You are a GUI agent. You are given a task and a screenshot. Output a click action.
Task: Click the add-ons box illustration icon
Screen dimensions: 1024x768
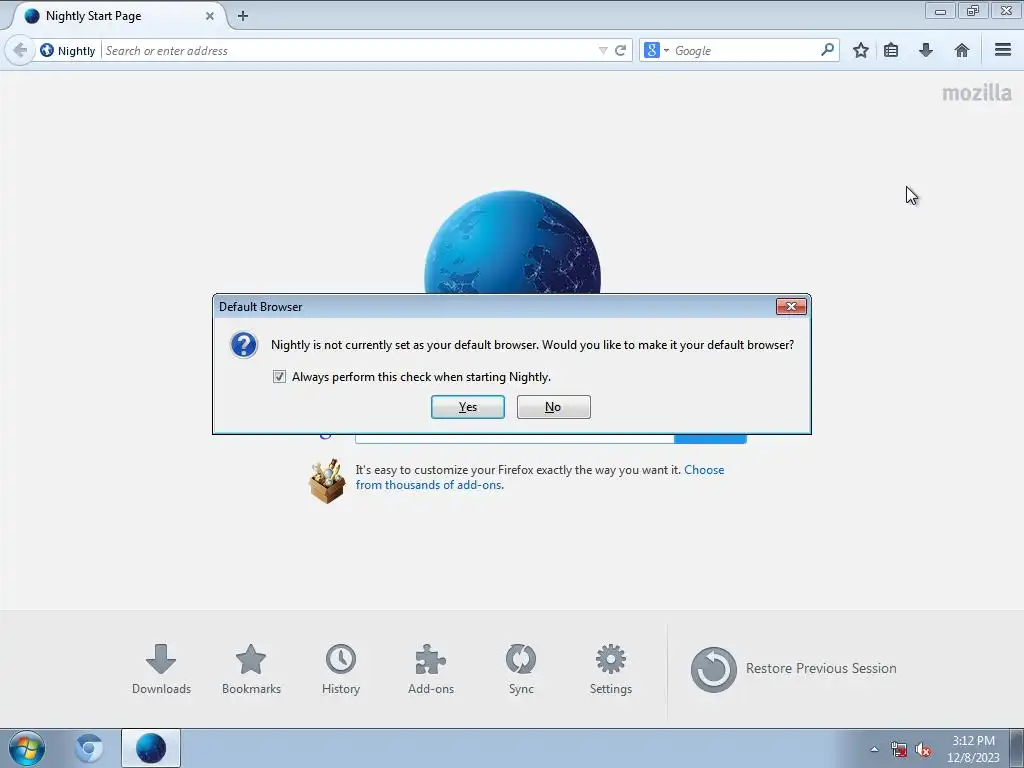327,481
